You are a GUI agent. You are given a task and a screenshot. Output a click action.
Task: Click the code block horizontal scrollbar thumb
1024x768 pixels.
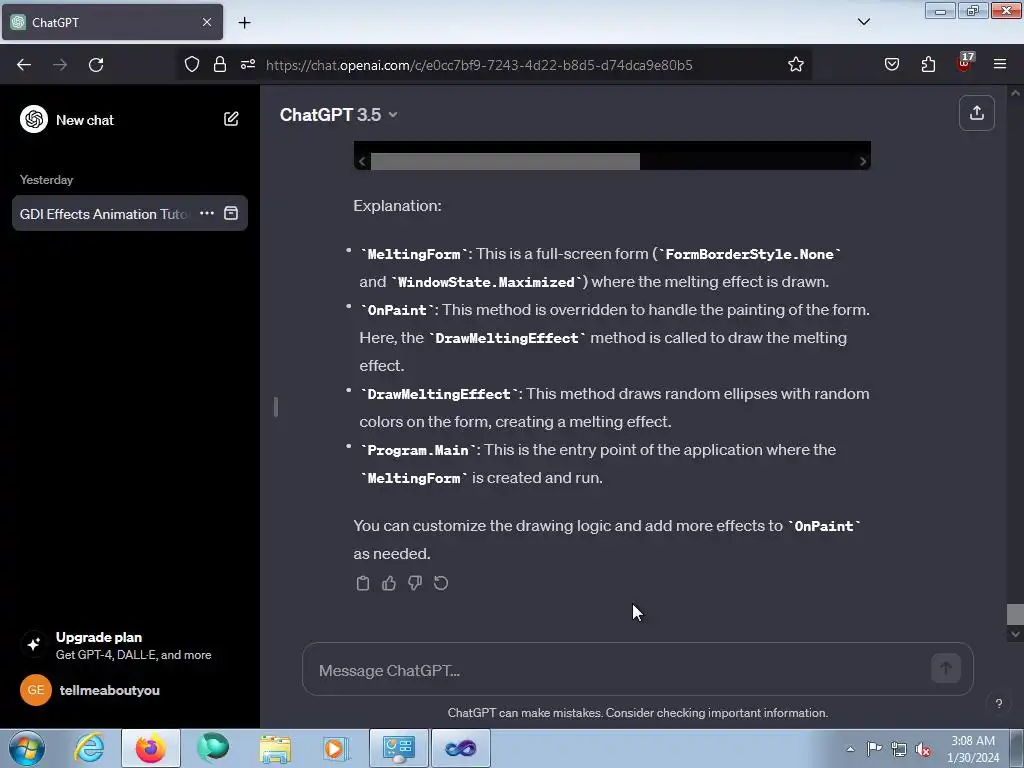(505, 161)
